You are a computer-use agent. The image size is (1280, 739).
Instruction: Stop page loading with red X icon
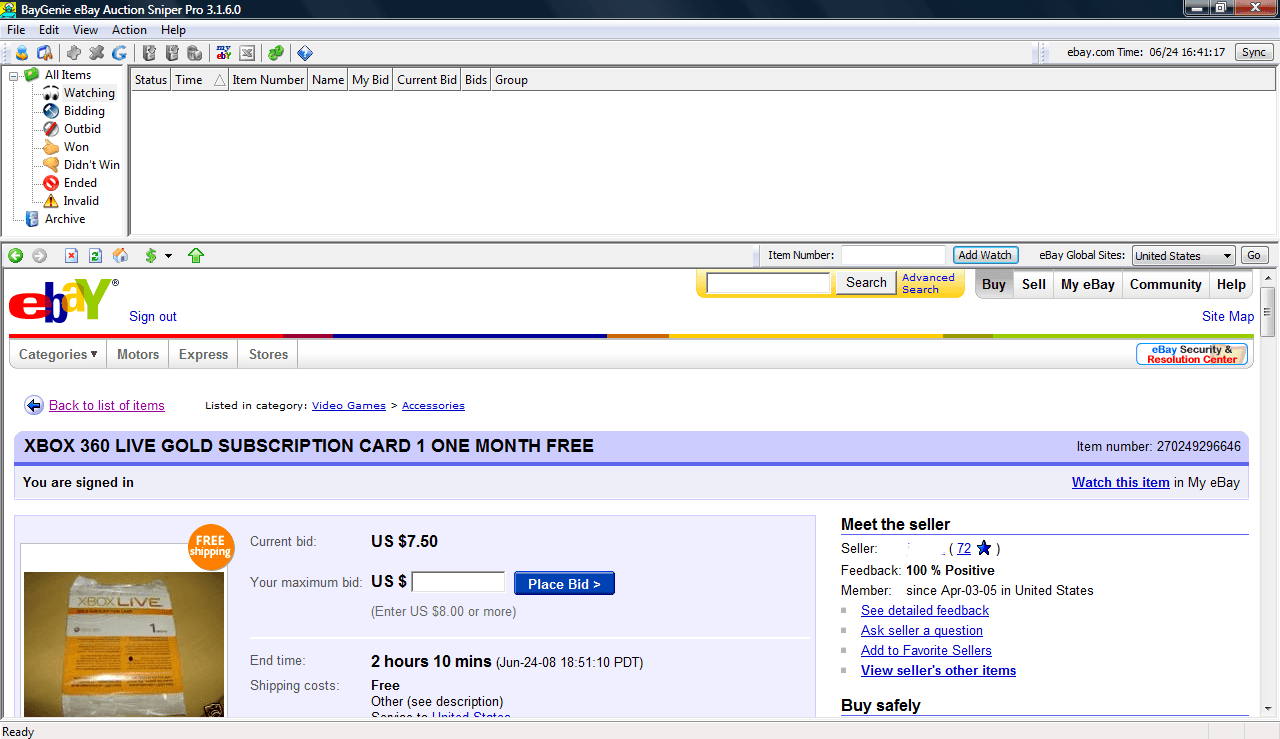(x=71, y=255)
